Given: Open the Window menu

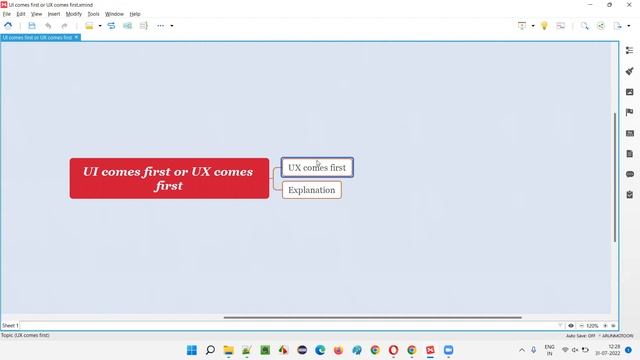Looking at the screenshot, I should click(114, 14).
